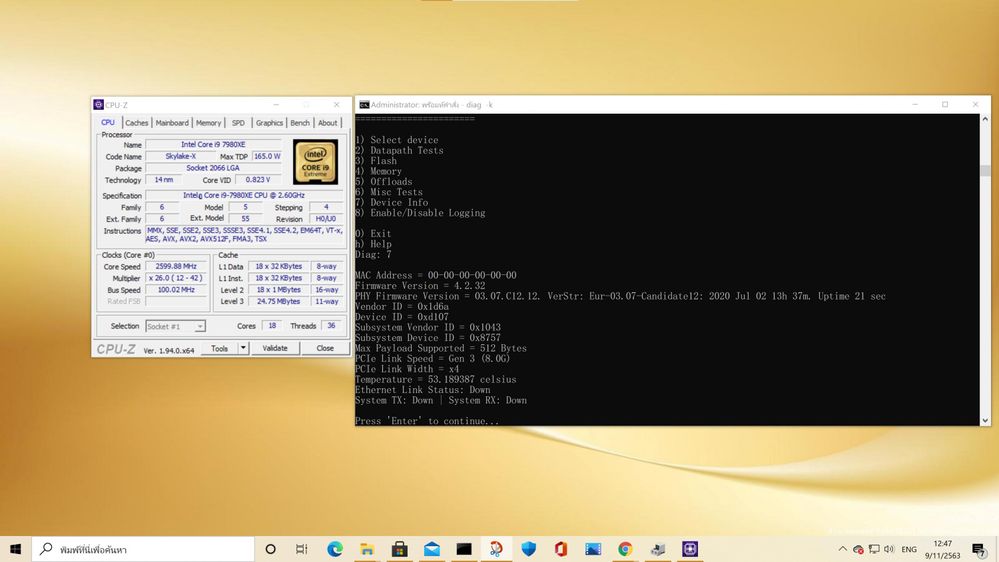Image resolution: width=999 pixels, height=562 pixels.
Task: Change ENG input language indicator
Action: 909,549
